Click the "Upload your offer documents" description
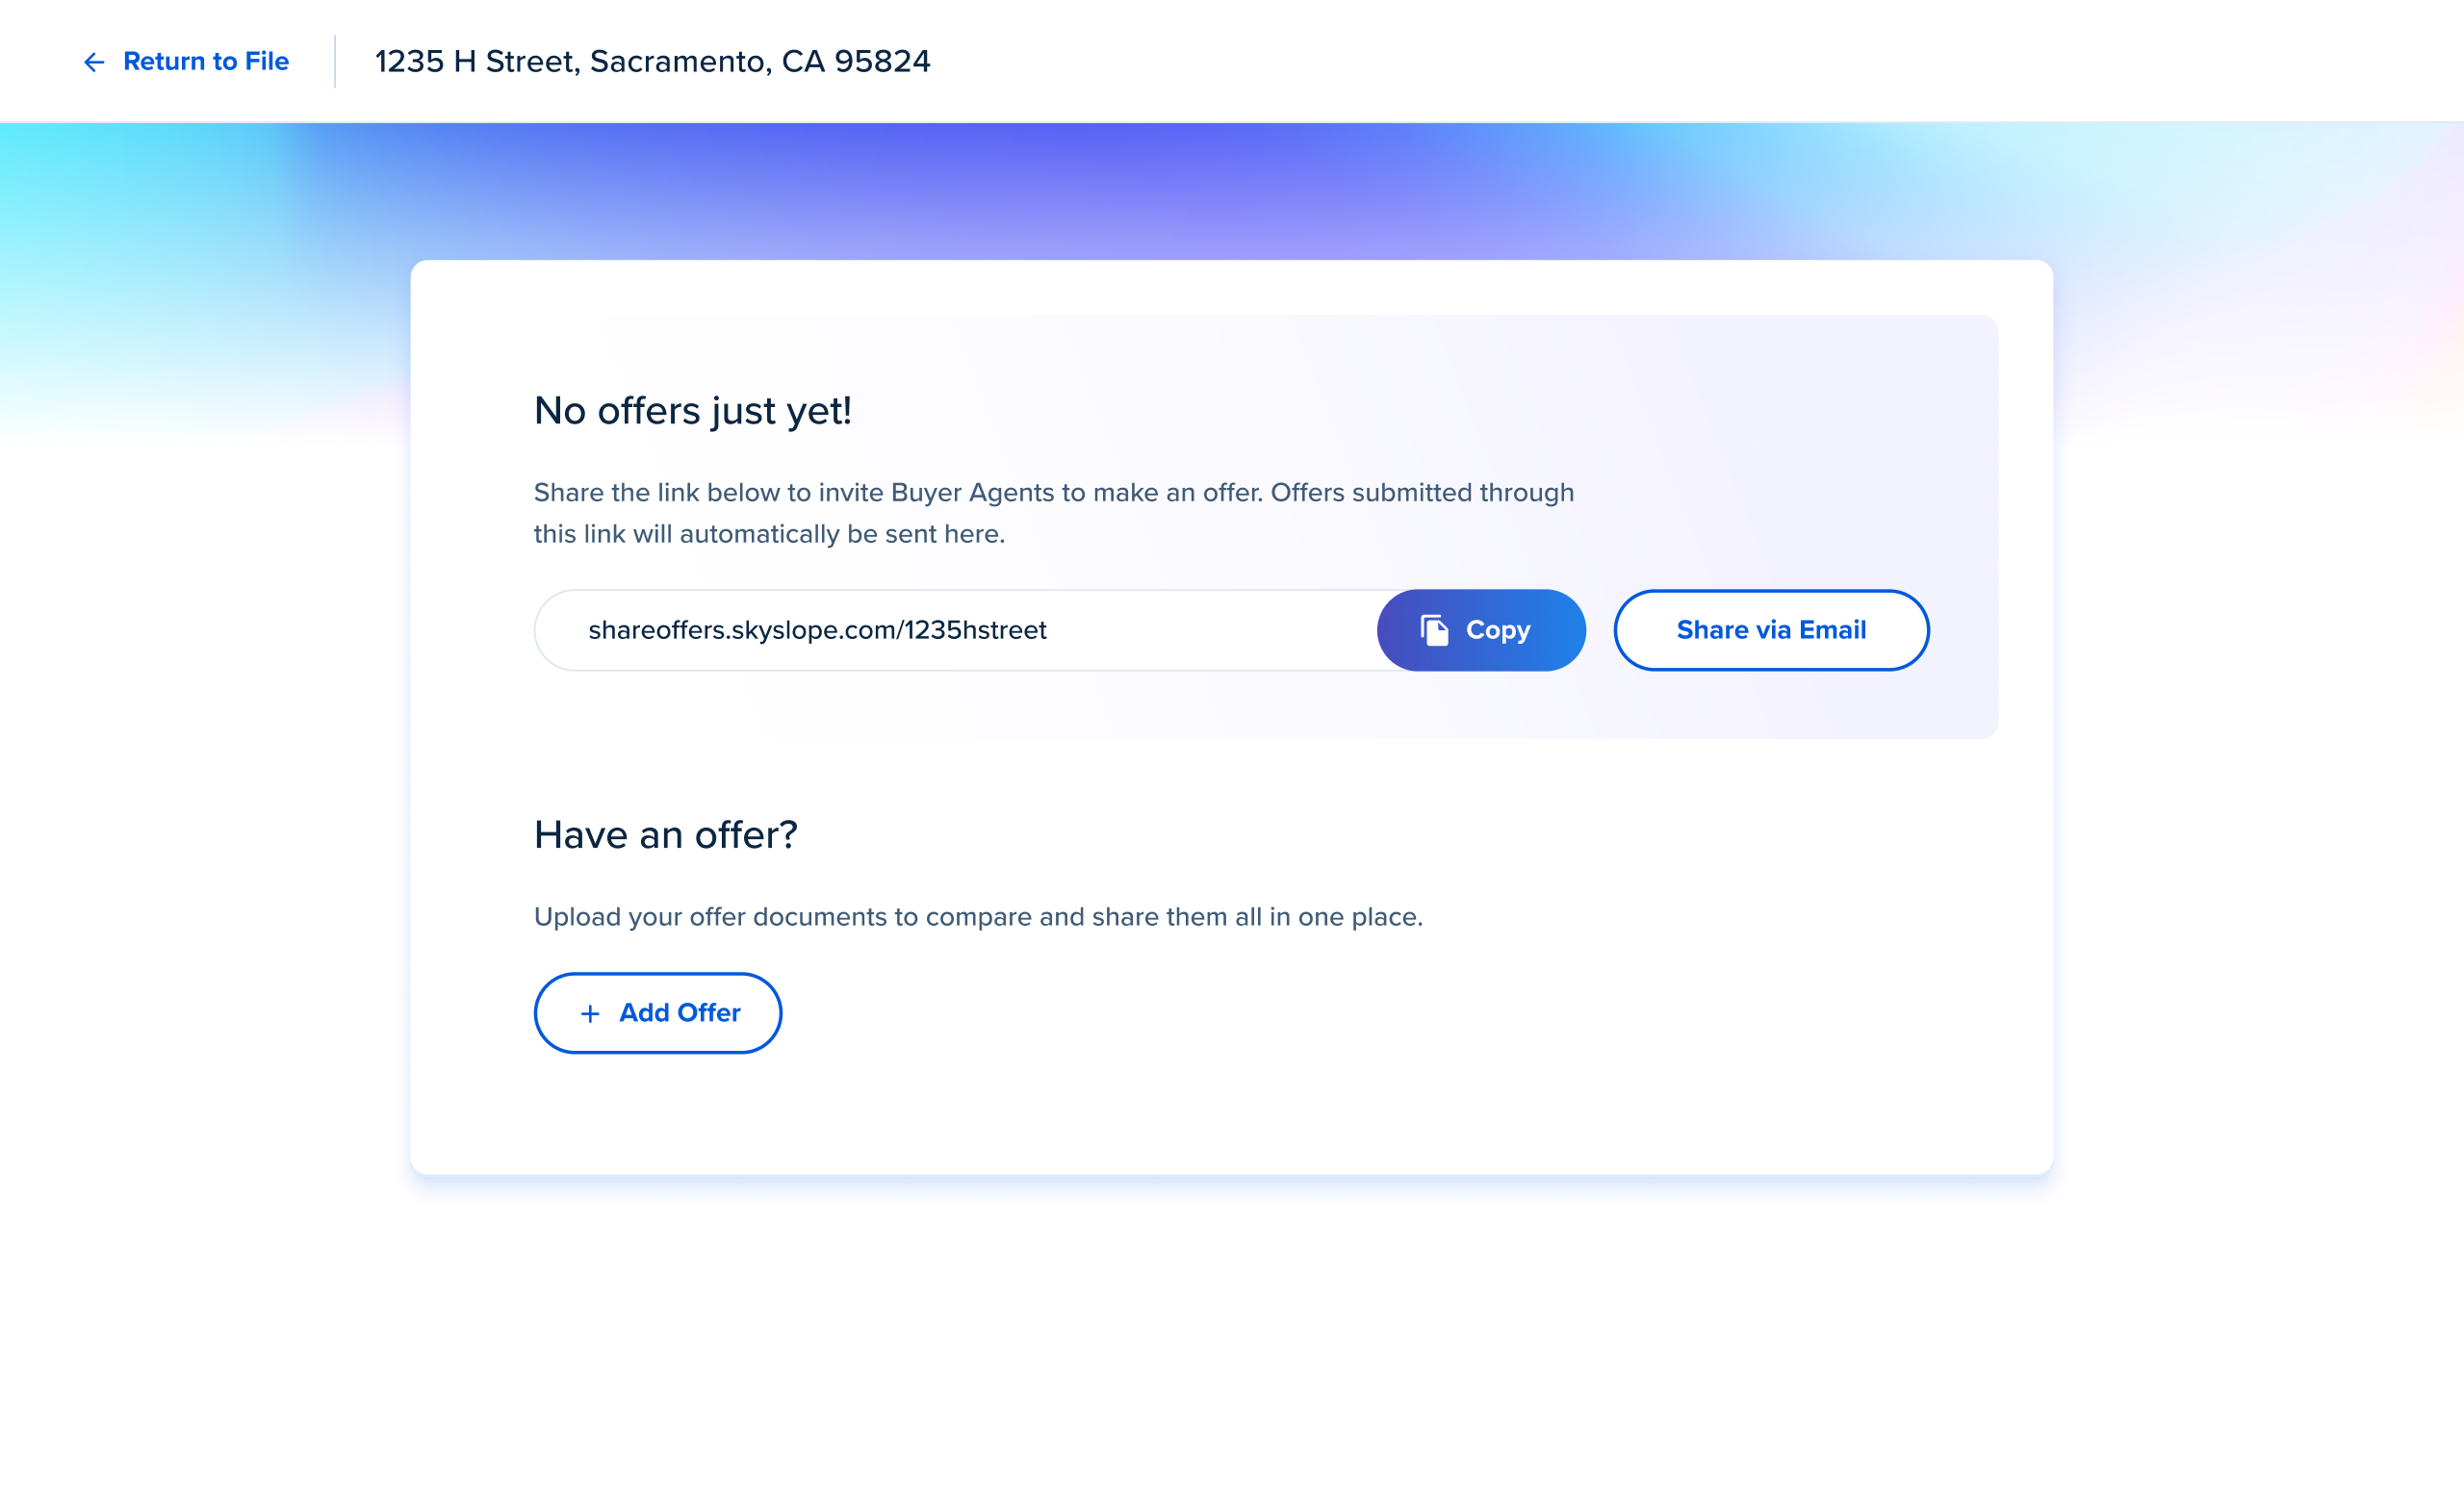The height and width of the screenshot is (1506, 2464). pyautogui.click(x=977, y=917)
